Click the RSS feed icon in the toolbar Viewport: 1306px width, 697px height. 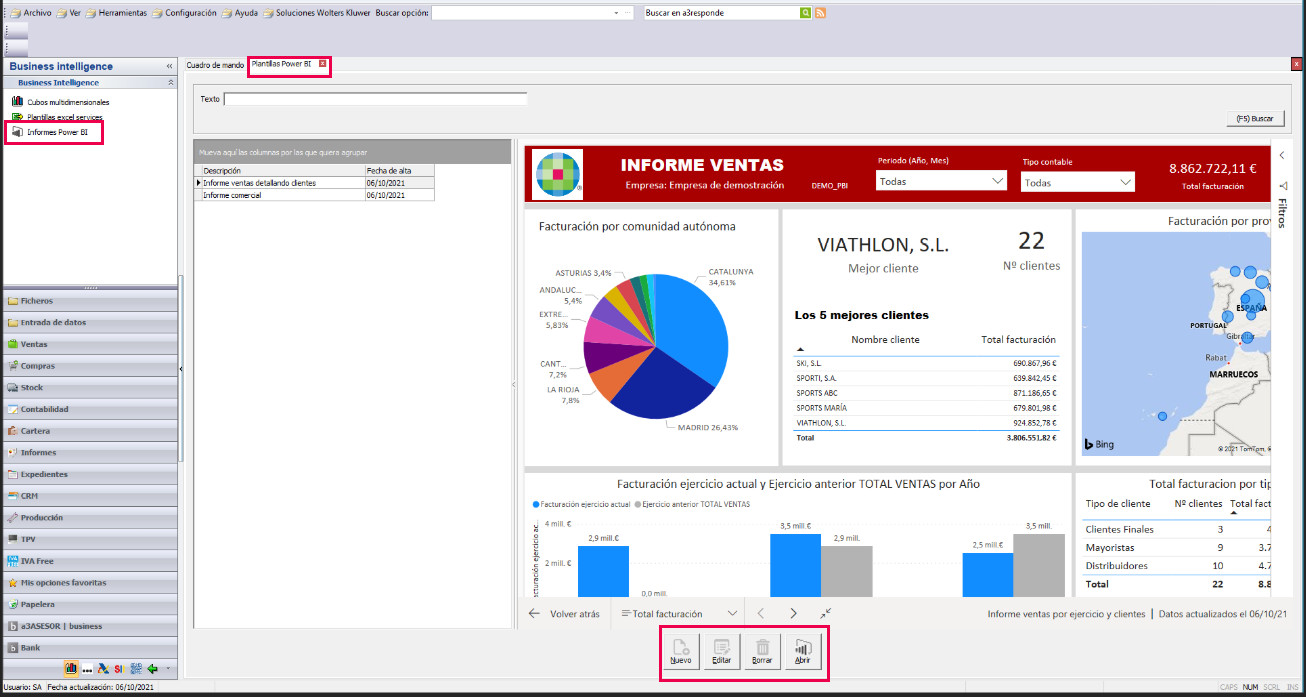[x=820, y=13]
